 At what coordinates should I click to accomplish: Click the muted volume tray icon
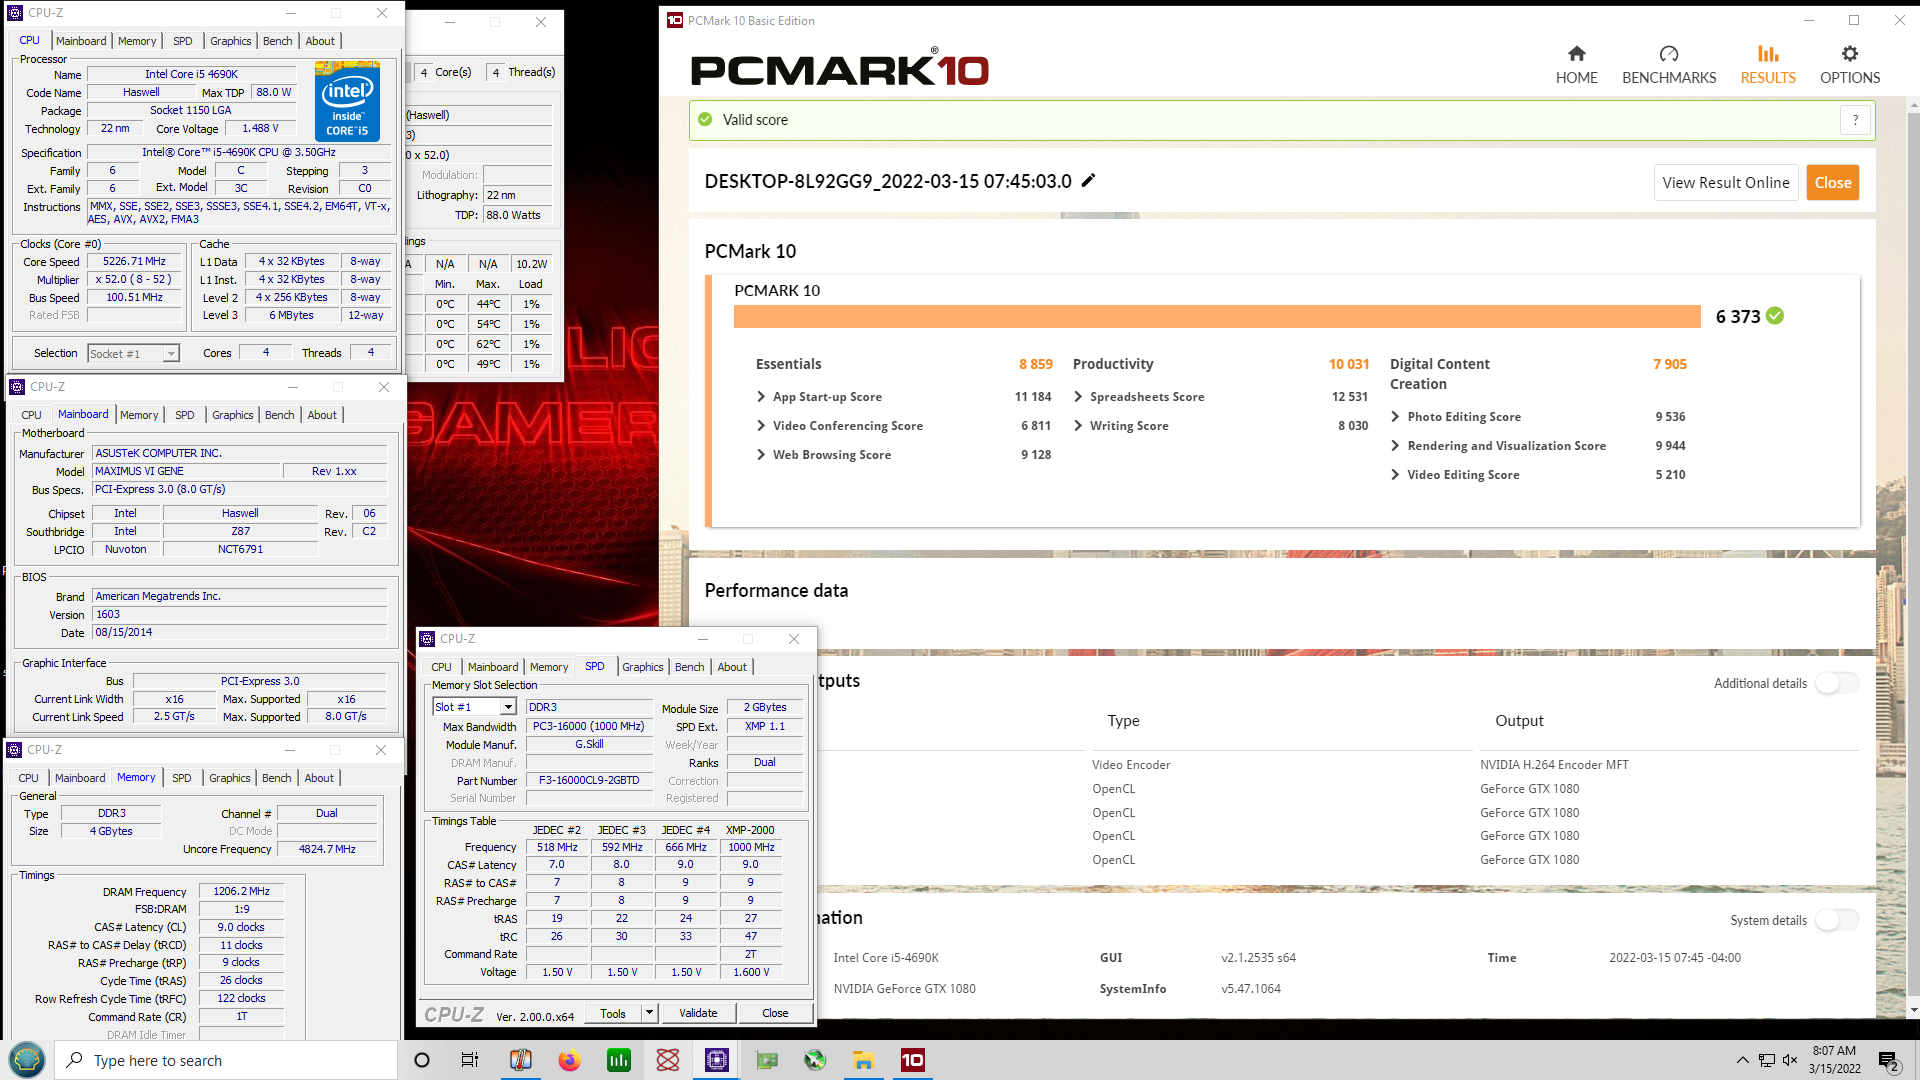point(1790,1060)
